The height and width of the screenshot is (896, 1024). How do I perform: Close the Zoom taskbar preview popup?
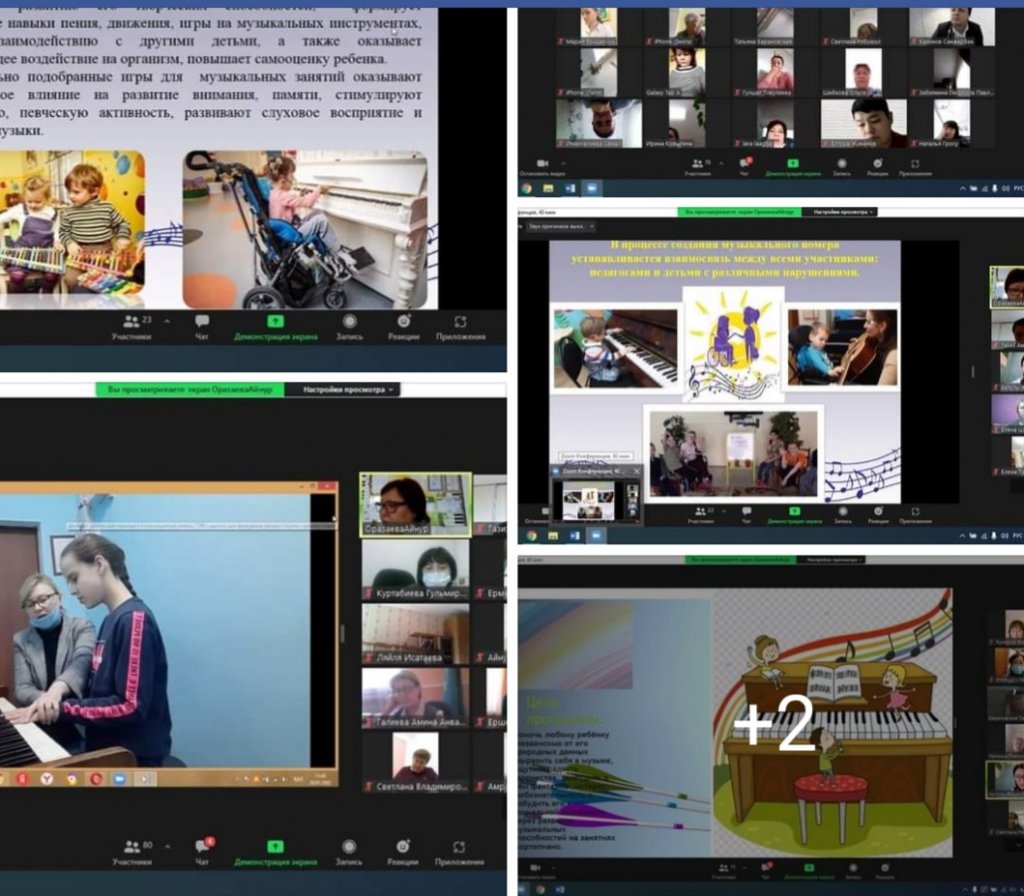(x=637, y=471)
